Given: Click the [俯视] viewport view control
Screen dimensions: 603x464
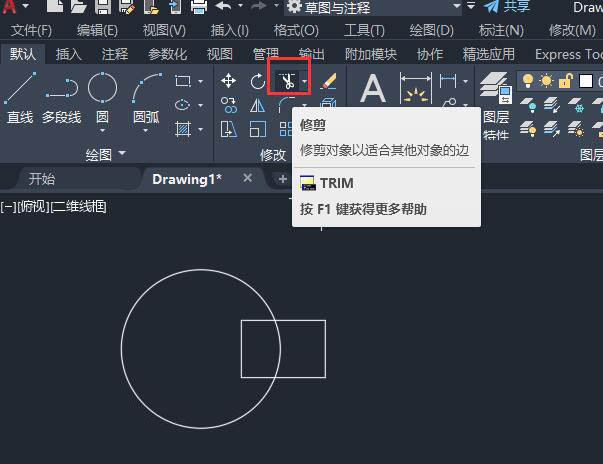Looking at the screenshot, I should (x=33, y=207).
